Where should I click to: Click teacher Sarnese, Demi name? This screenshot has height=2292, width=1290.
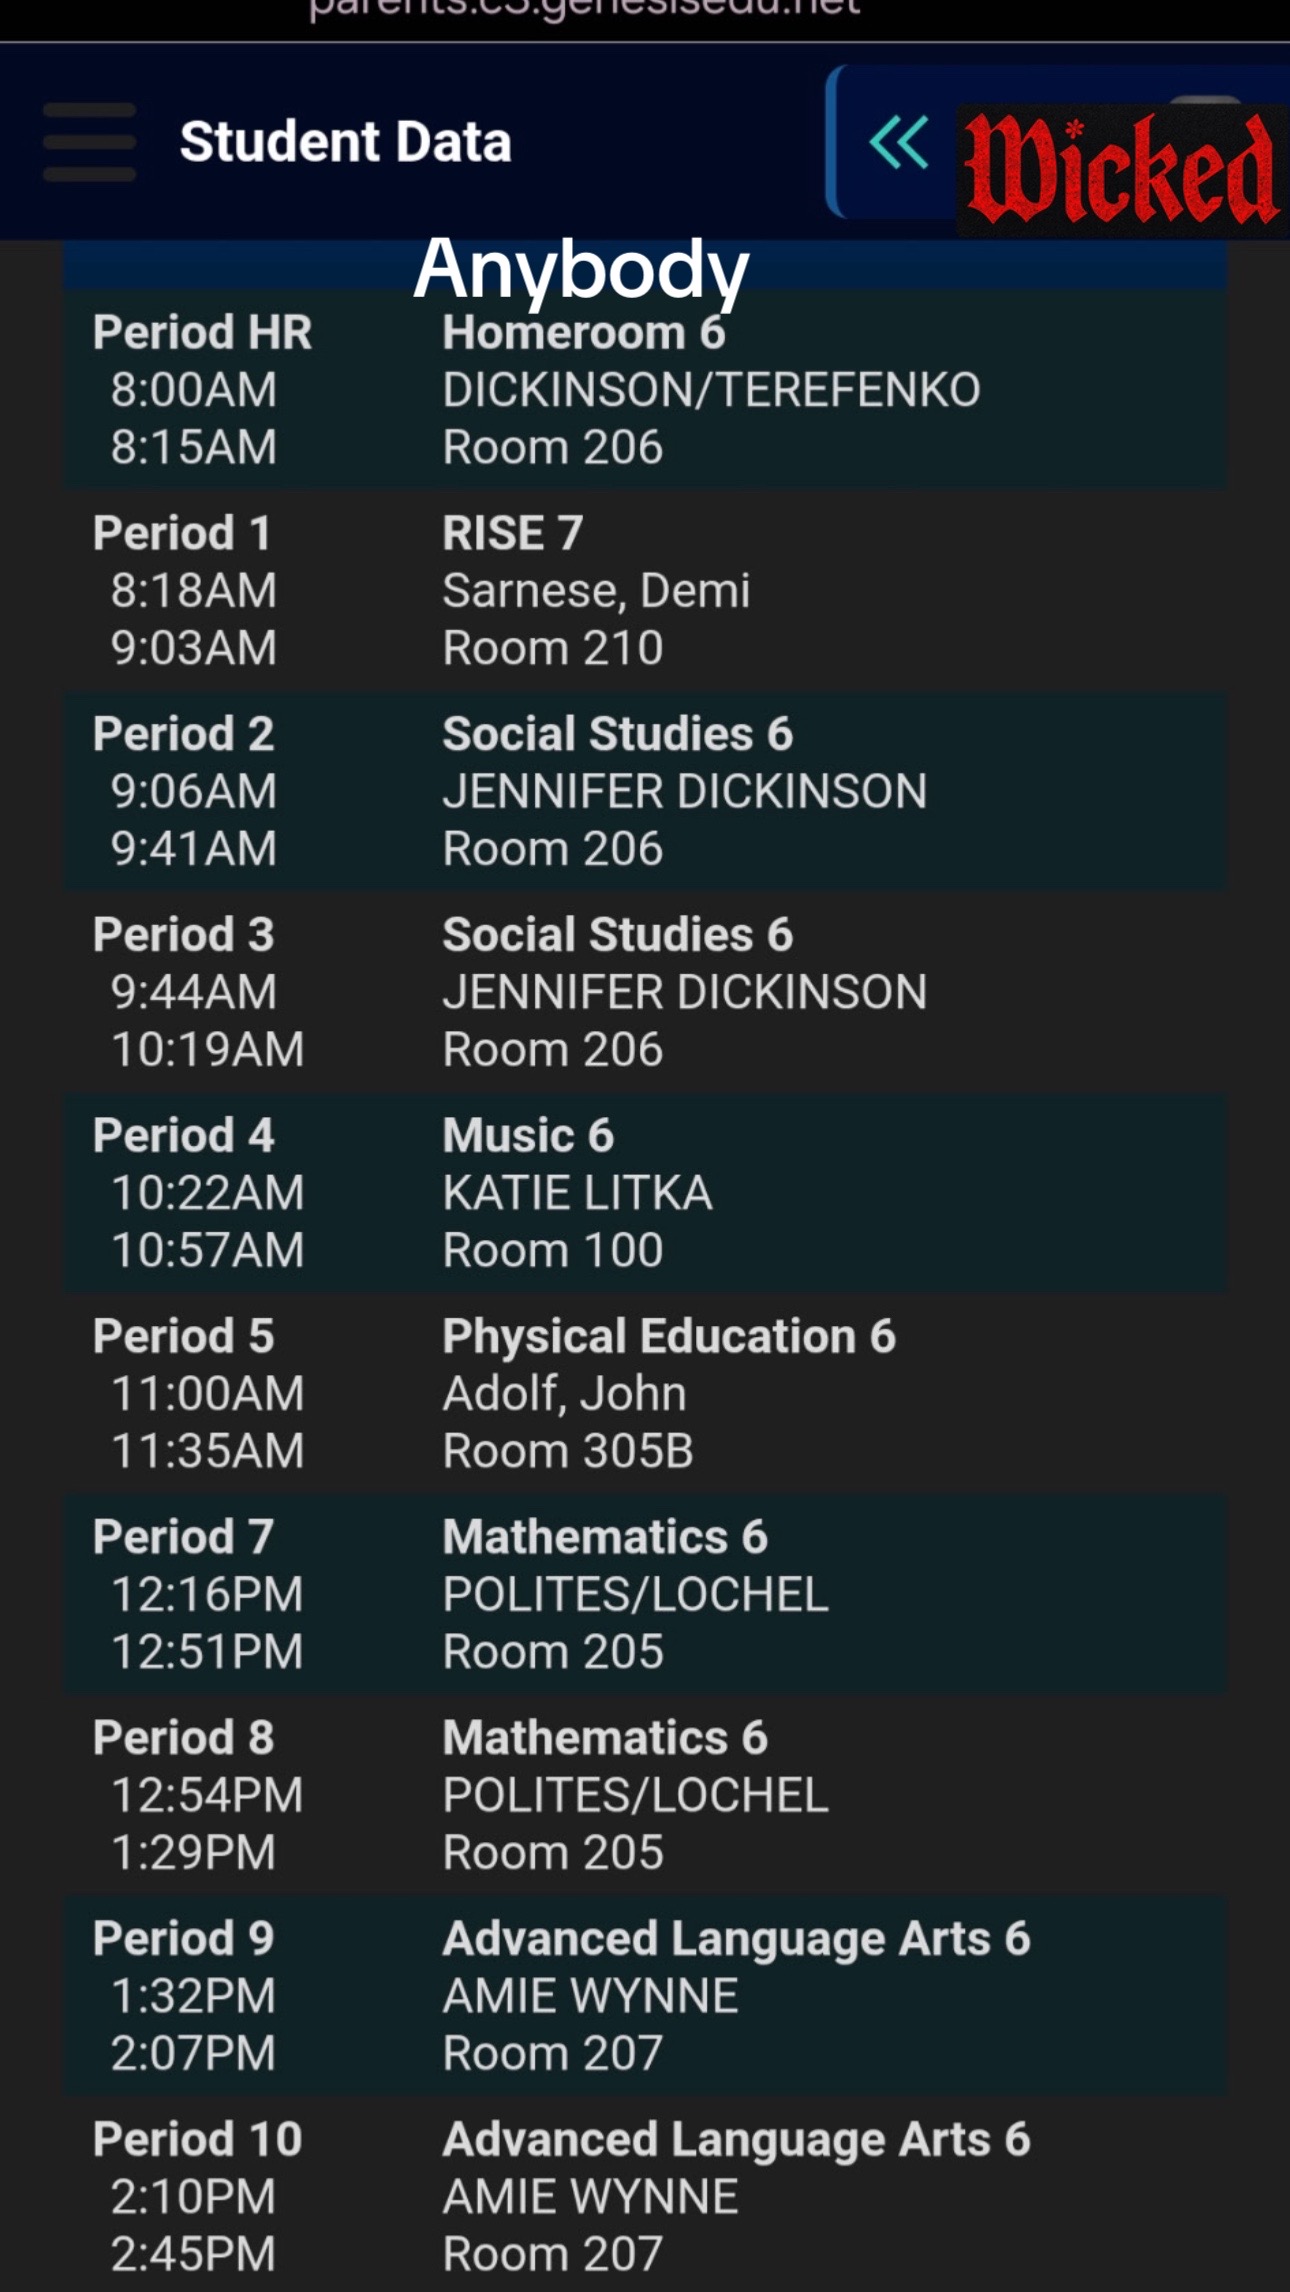[x=596, y=590]
